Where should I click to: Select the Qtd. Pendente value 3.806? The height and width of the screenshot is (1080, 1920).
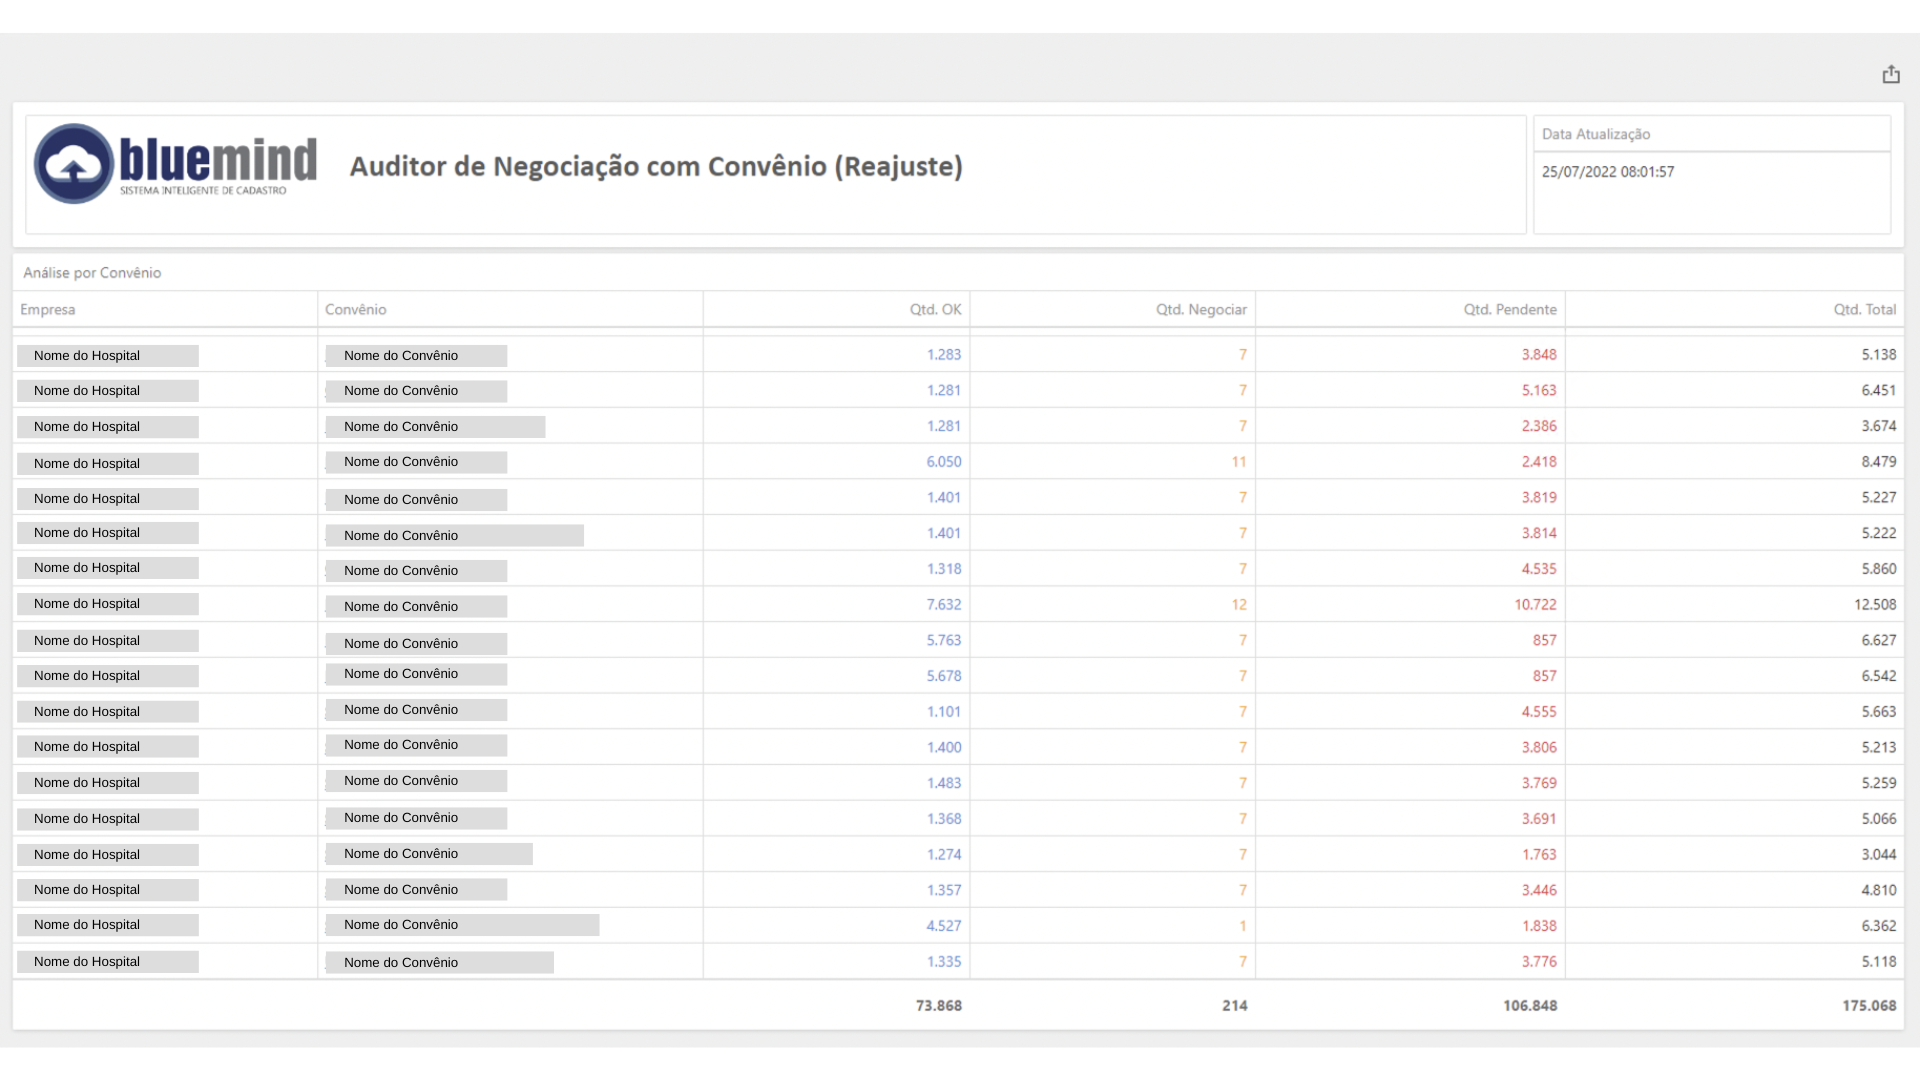tap(1539, 748)
